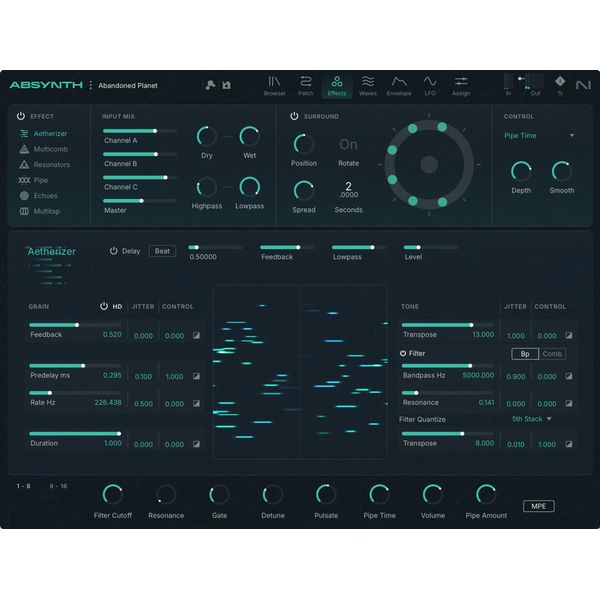Click the input mix Lowpass knob
This screenshot has height=600, width=600.
[x=249, y=188]
